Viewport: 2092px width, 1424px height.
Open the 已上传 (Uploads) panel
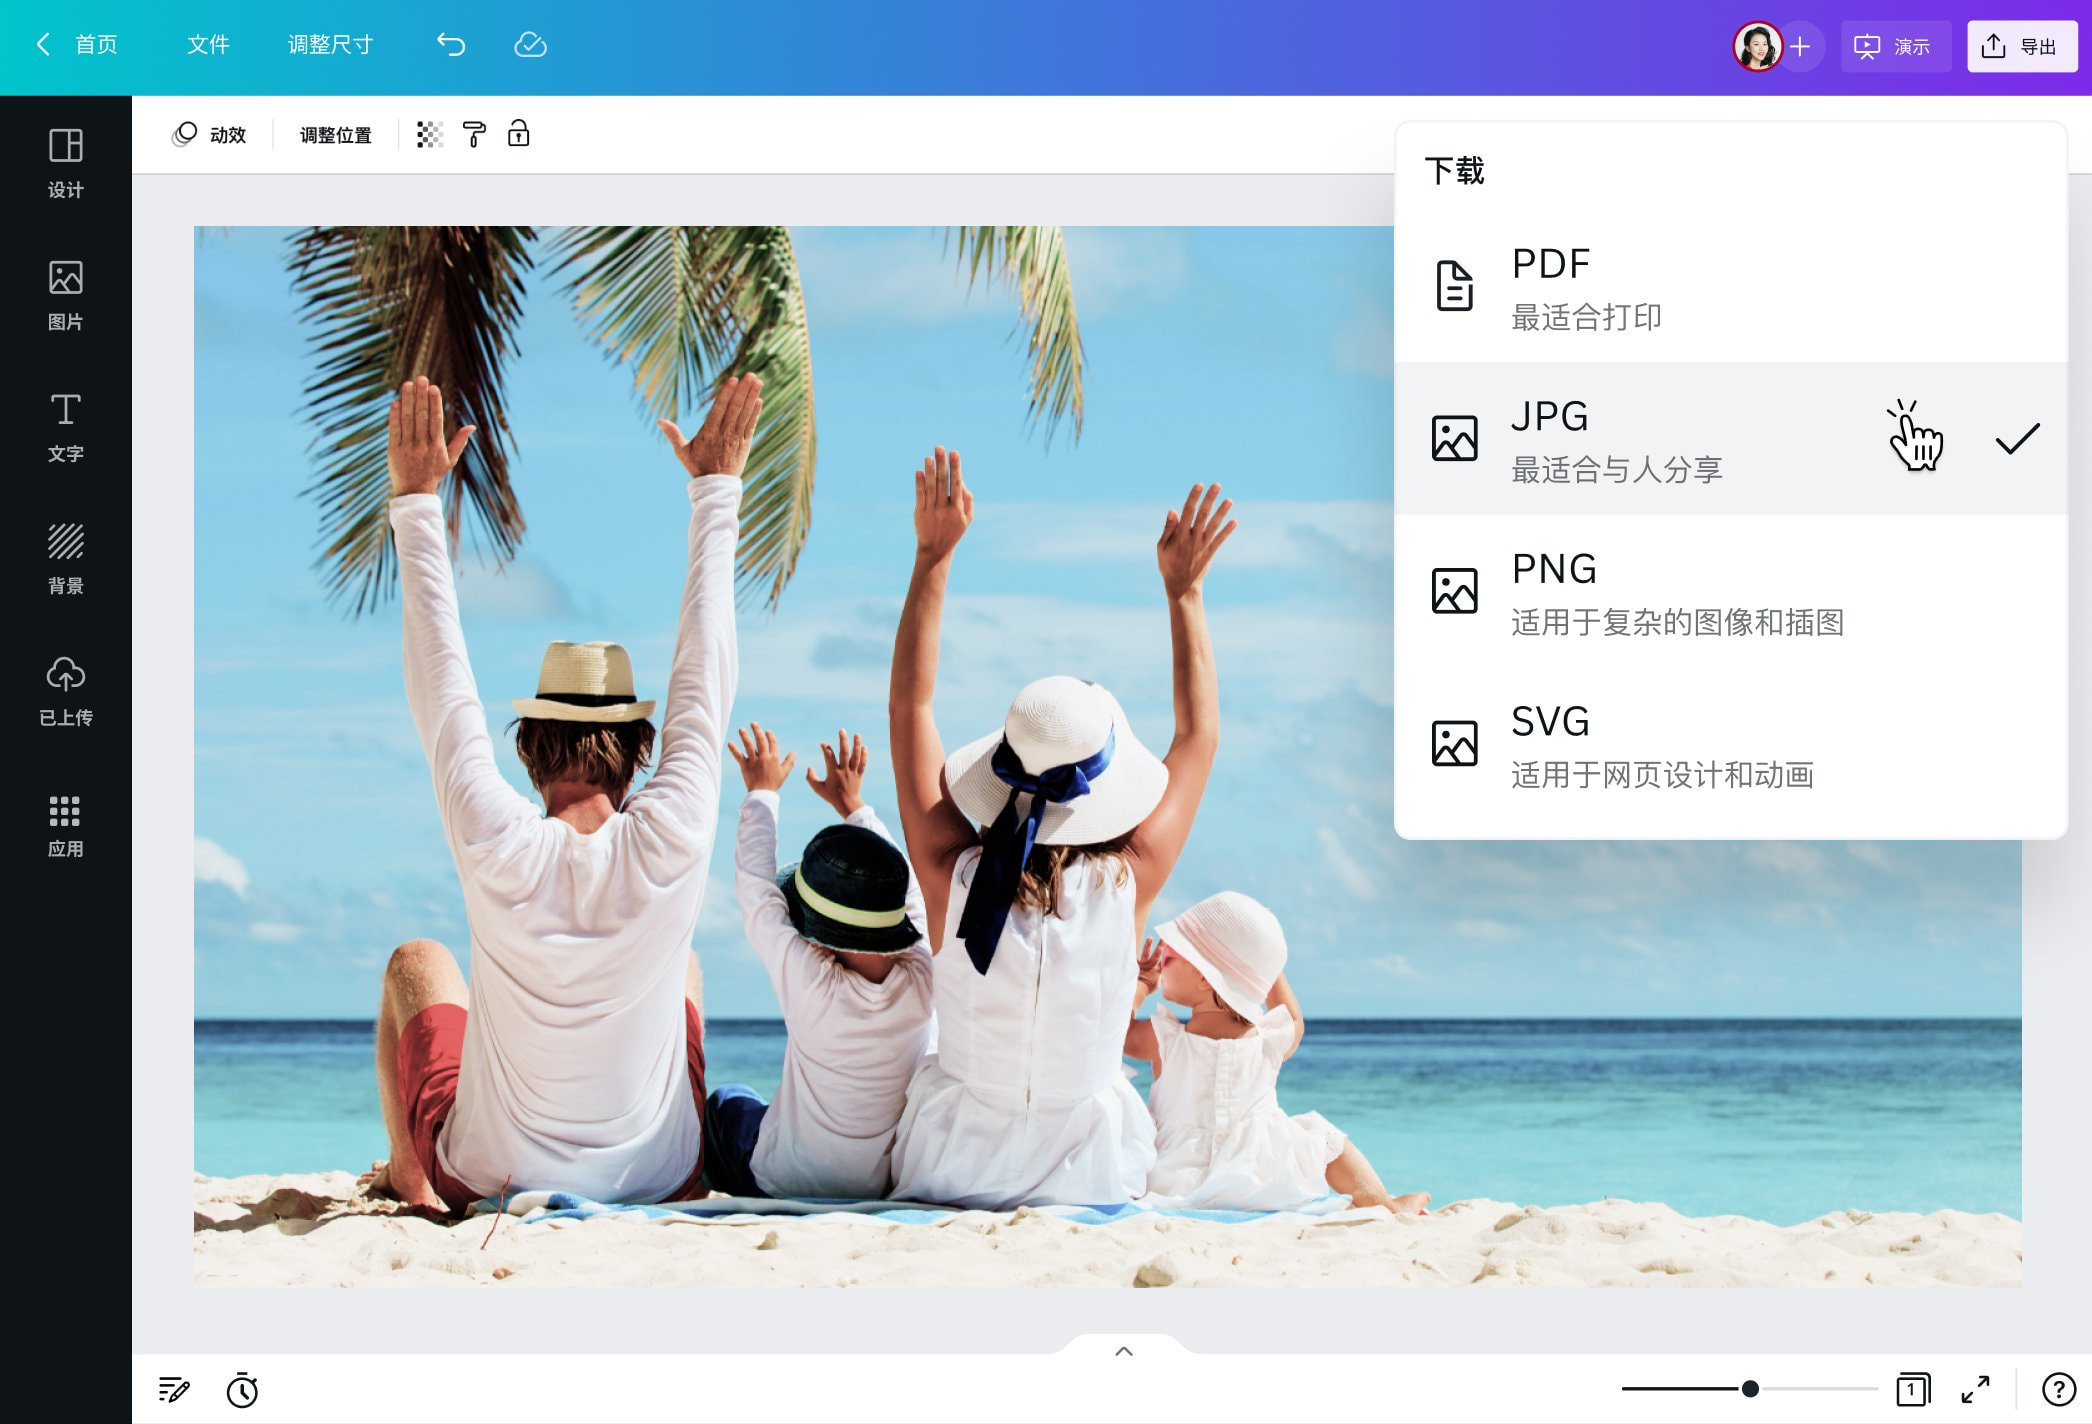tap(65, 691)
